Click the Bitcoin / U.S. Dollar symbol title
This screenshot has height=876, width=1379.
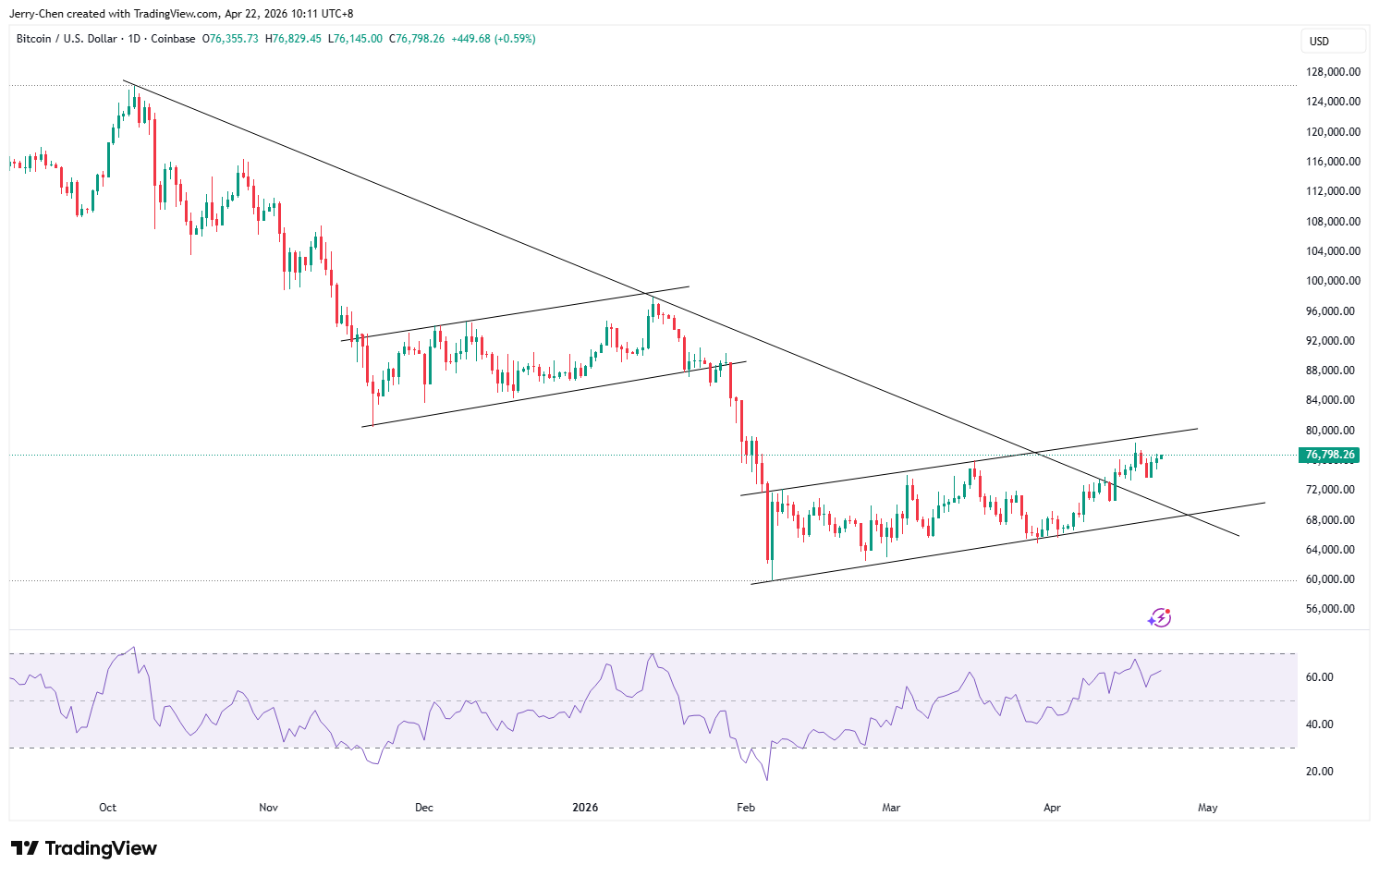click(x=66, y=39)
